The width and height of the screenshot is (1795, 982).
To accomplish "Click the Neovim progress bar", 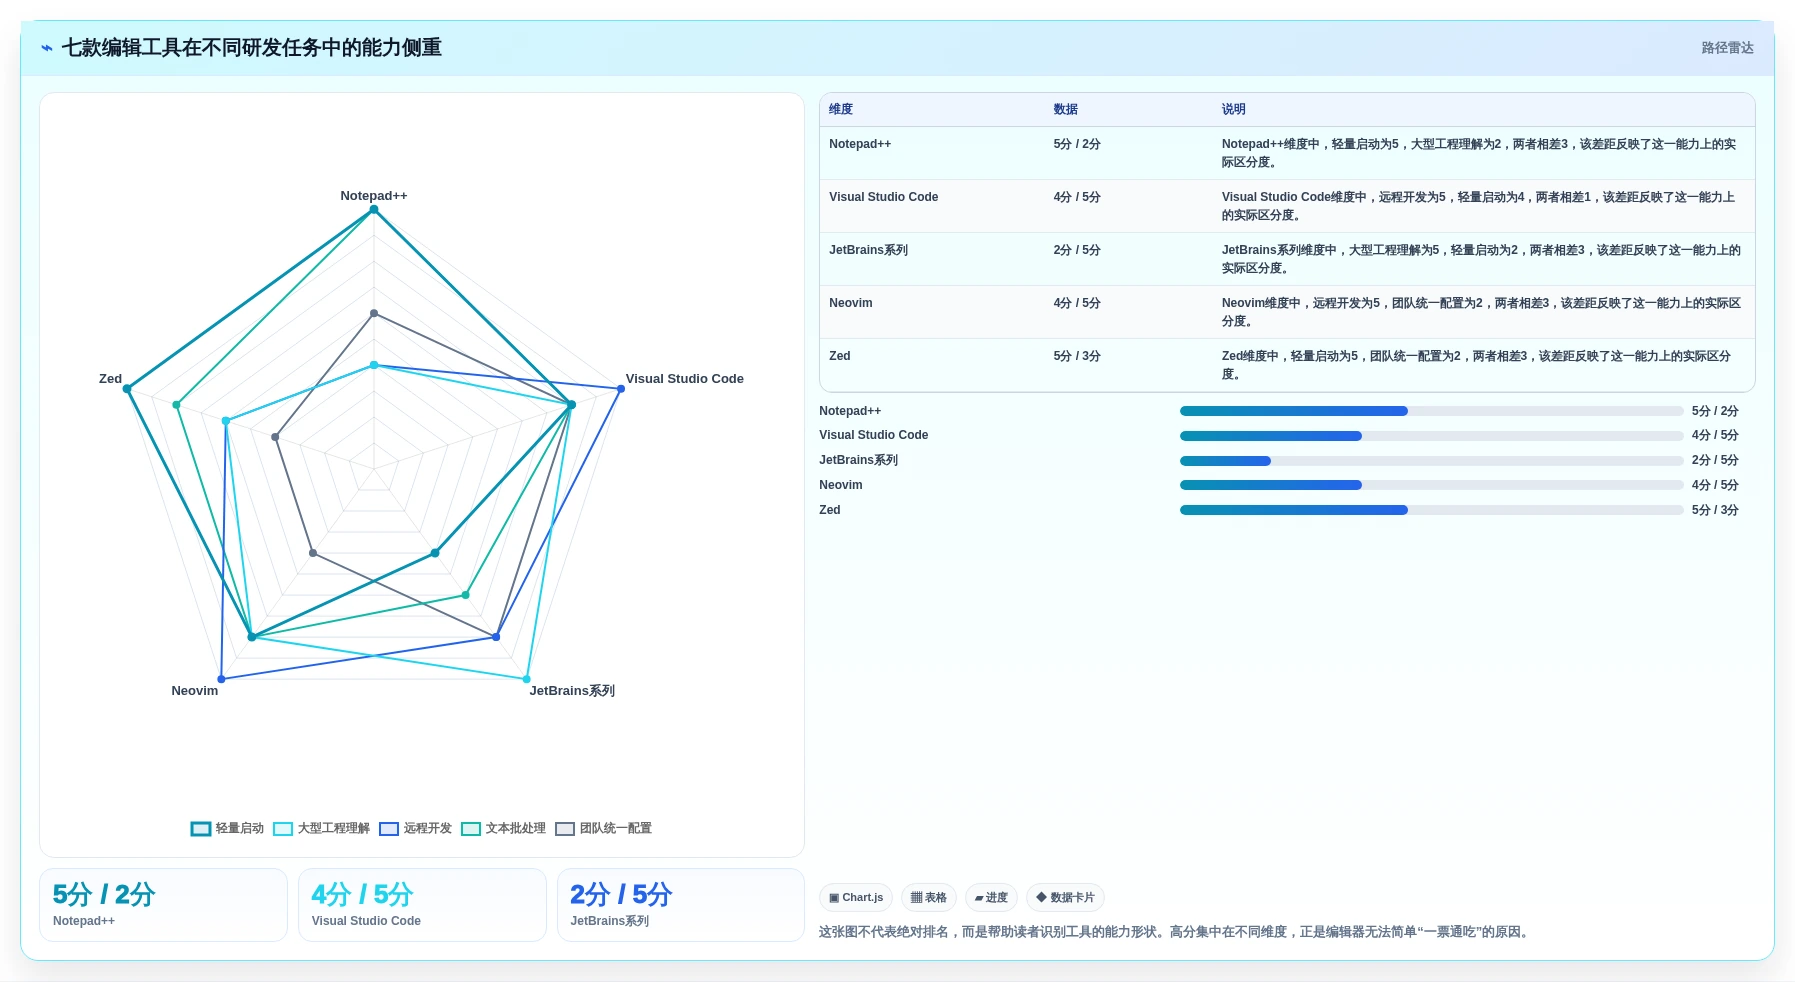I will (x=1431, y=485).
